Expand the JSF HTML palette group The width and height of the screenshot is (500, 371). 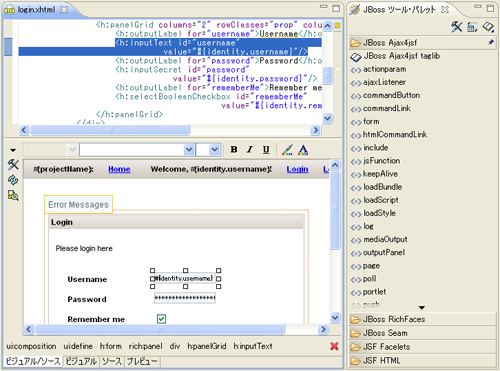422,361
